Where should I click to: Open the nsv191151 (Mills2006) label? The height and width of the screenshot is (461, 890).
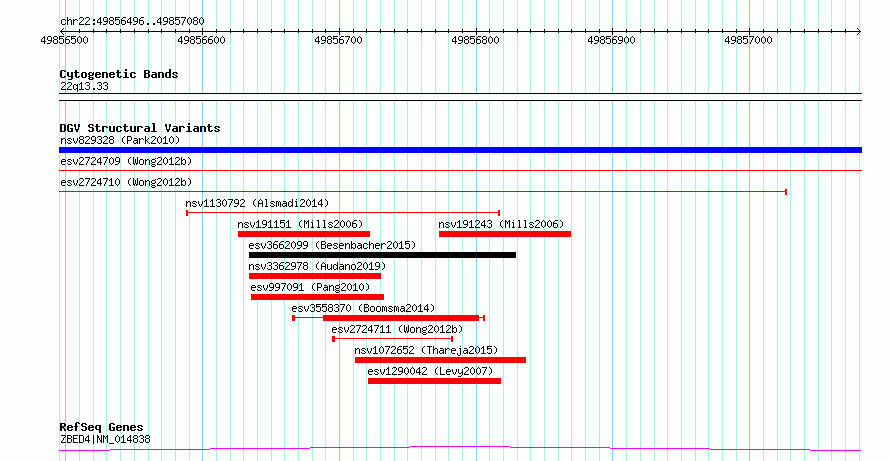[x=300, y=224]
